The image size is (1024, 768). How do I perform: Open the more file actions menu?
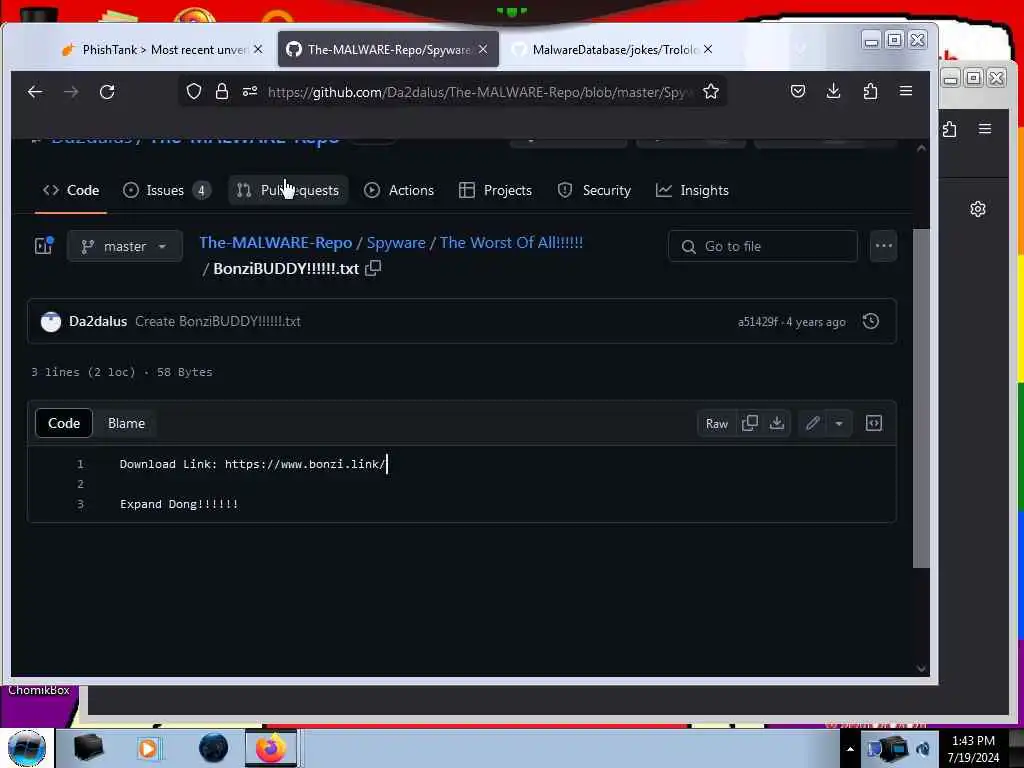[884, 246]
